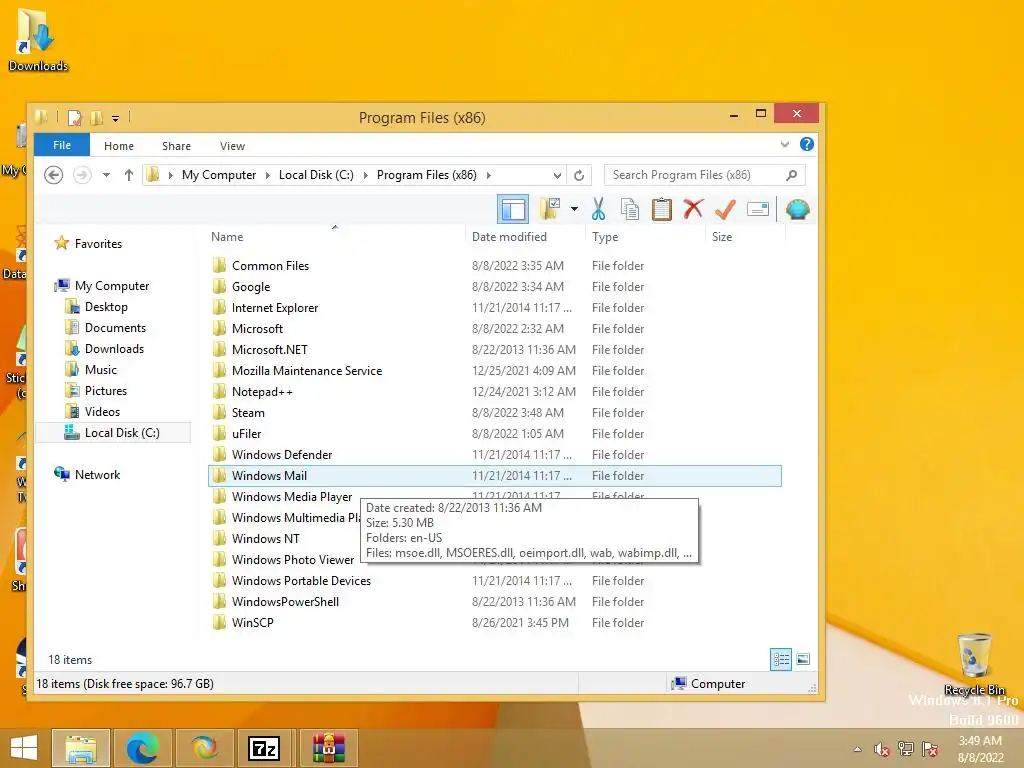Screen dimensions: 1024x768
Task: Select Network in the navigation pane
Action: 97,474
